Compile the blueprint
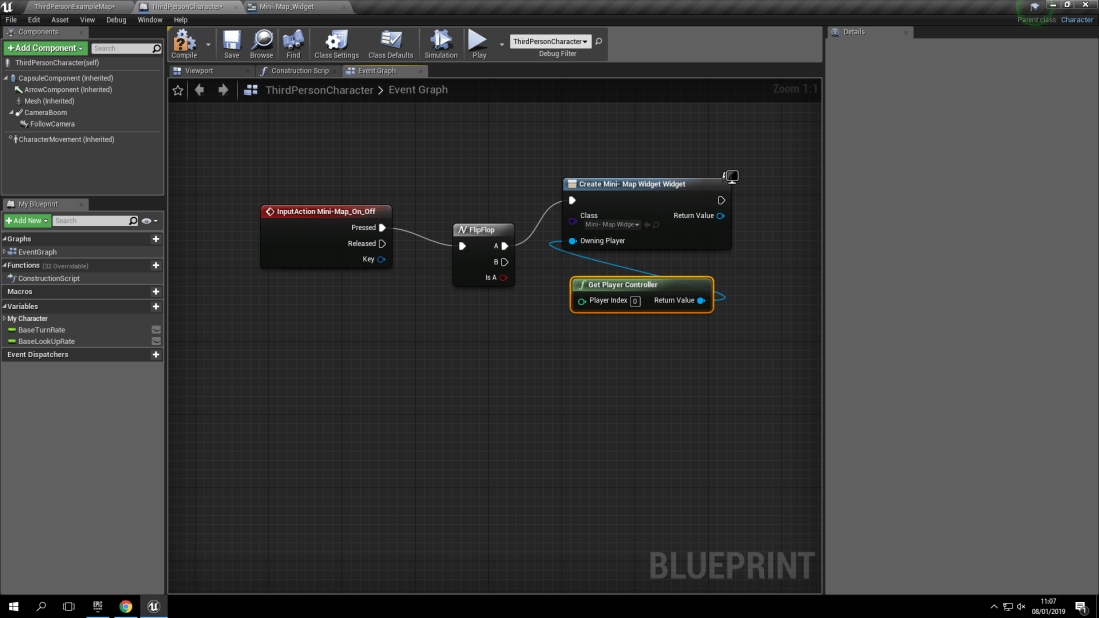This screenshot has height=618, width=1099. (x=184, y=43)
